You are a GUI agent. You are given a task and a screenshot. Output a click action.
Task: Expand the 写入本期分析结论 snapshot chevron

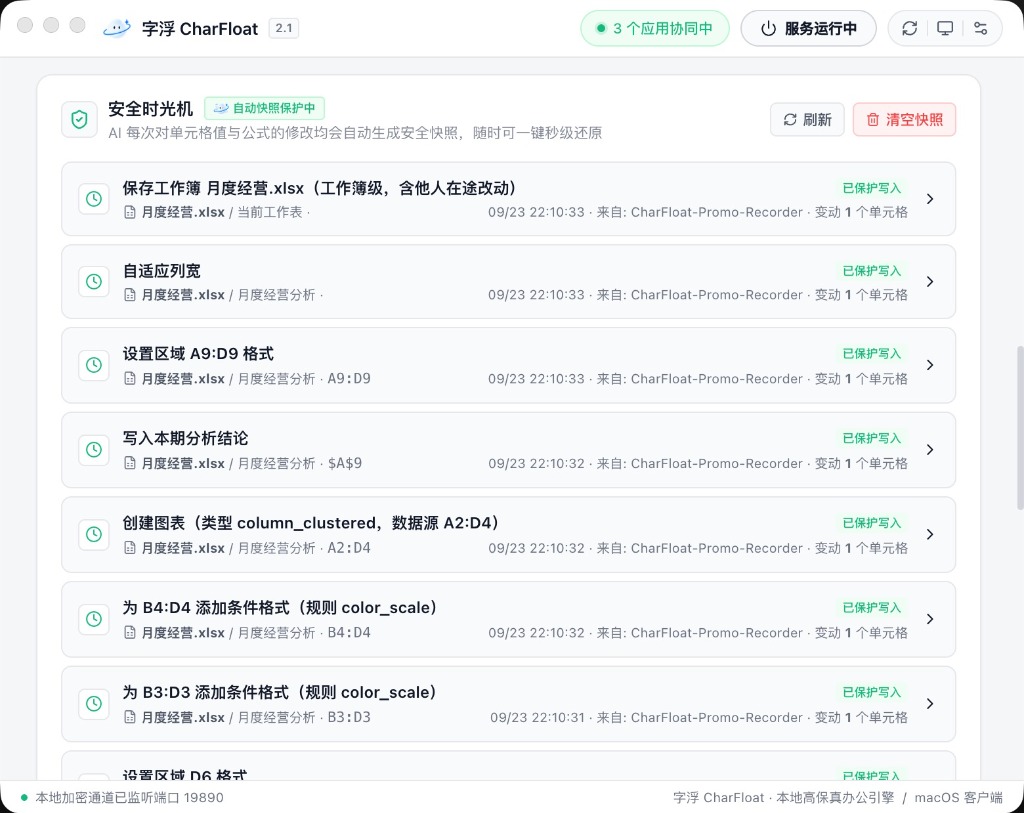coord(930,449)
